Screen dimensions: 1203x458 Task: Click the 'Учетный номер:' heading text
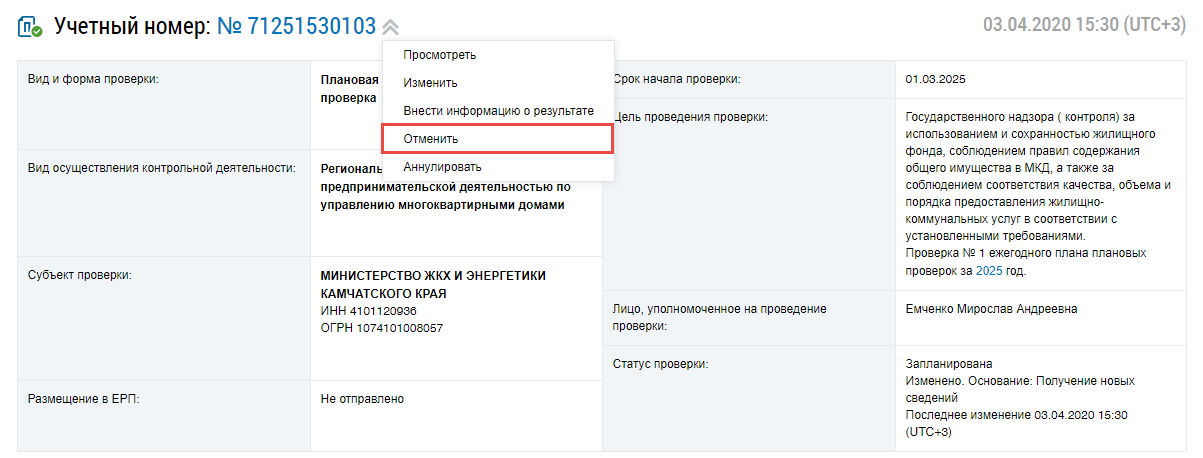(132, 26)
